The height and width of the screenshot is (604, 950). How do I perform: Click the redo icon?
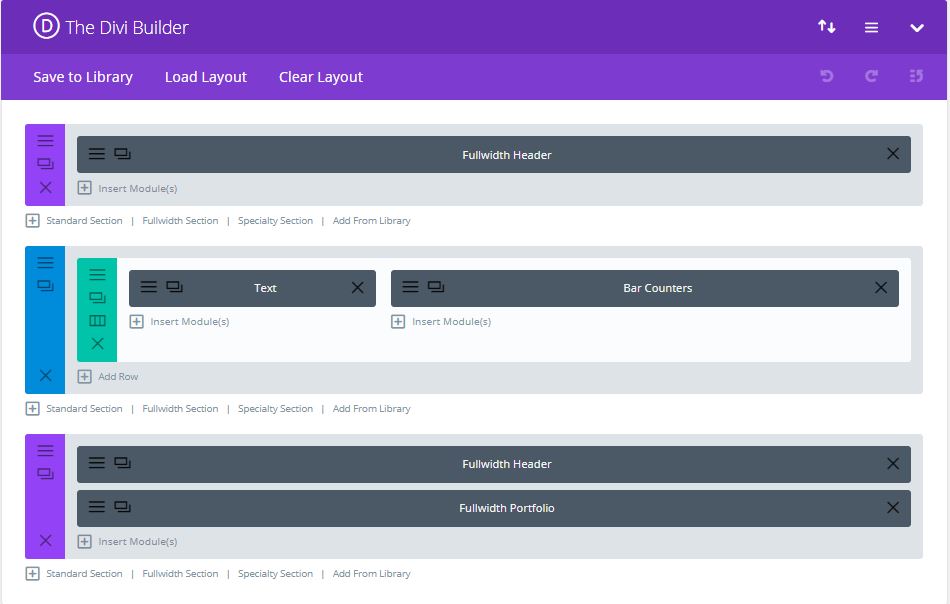(x=871, y=76)
